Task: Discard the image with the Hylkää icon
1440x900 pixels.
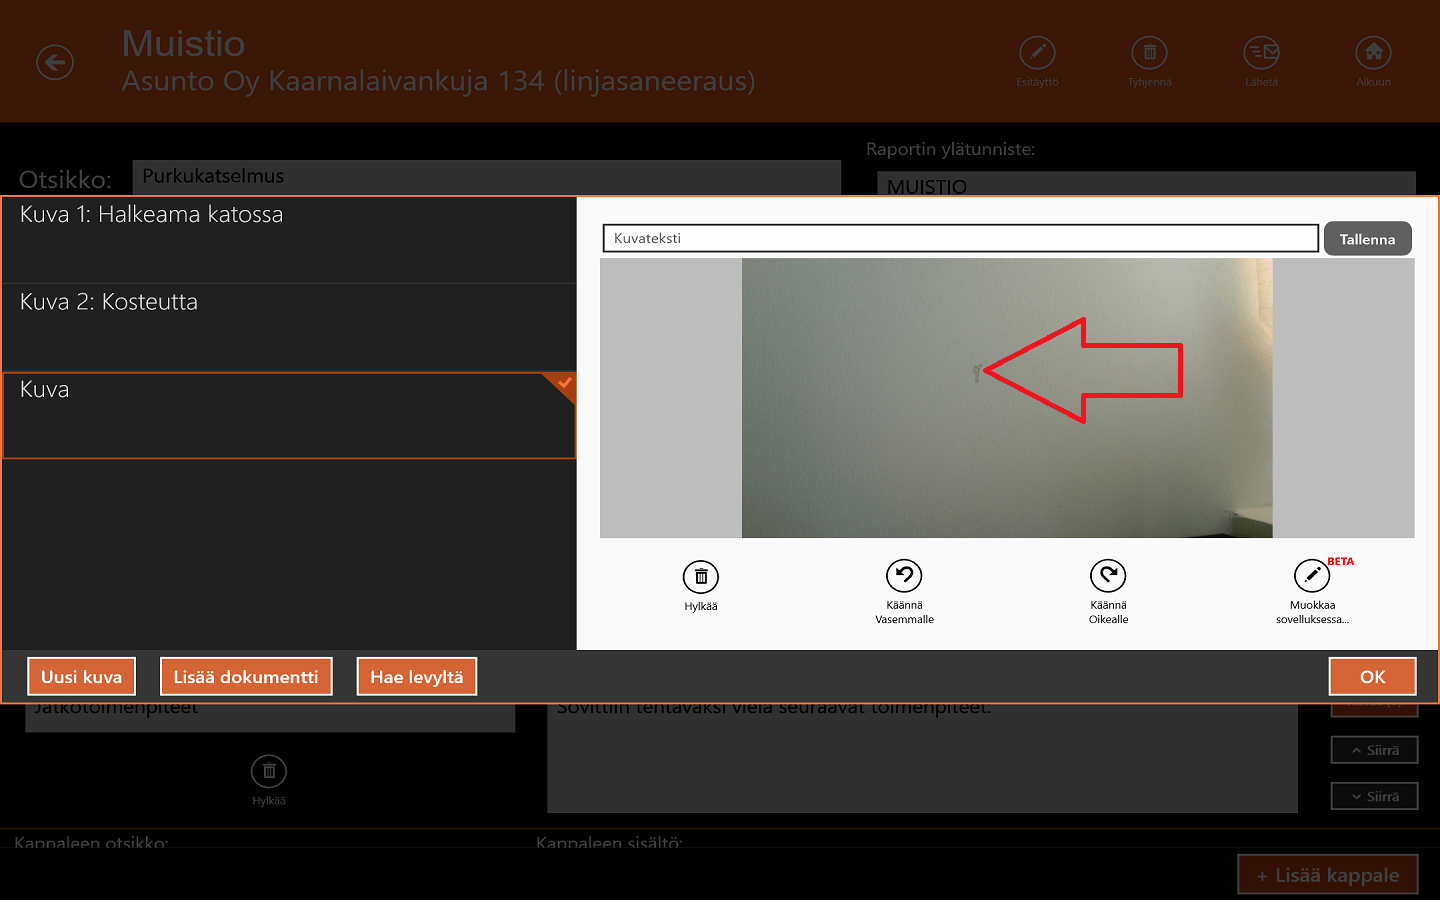Action: (x=701, y=577)
